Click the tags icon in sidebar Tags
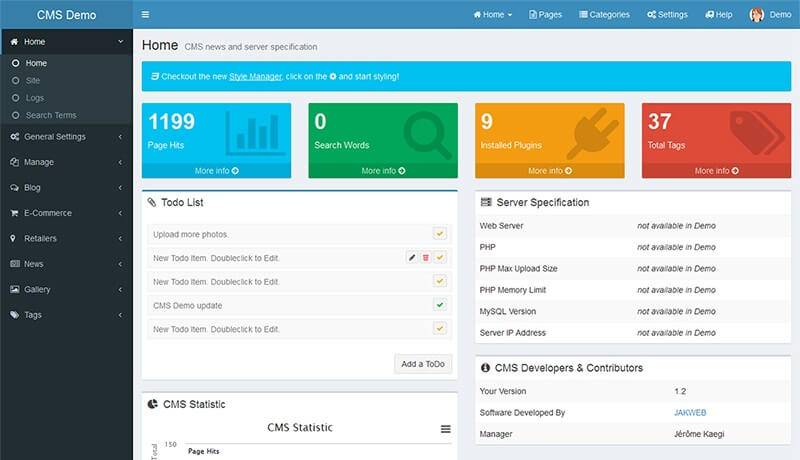This screenshot has width=800, height=460. [x=15, y=315]
